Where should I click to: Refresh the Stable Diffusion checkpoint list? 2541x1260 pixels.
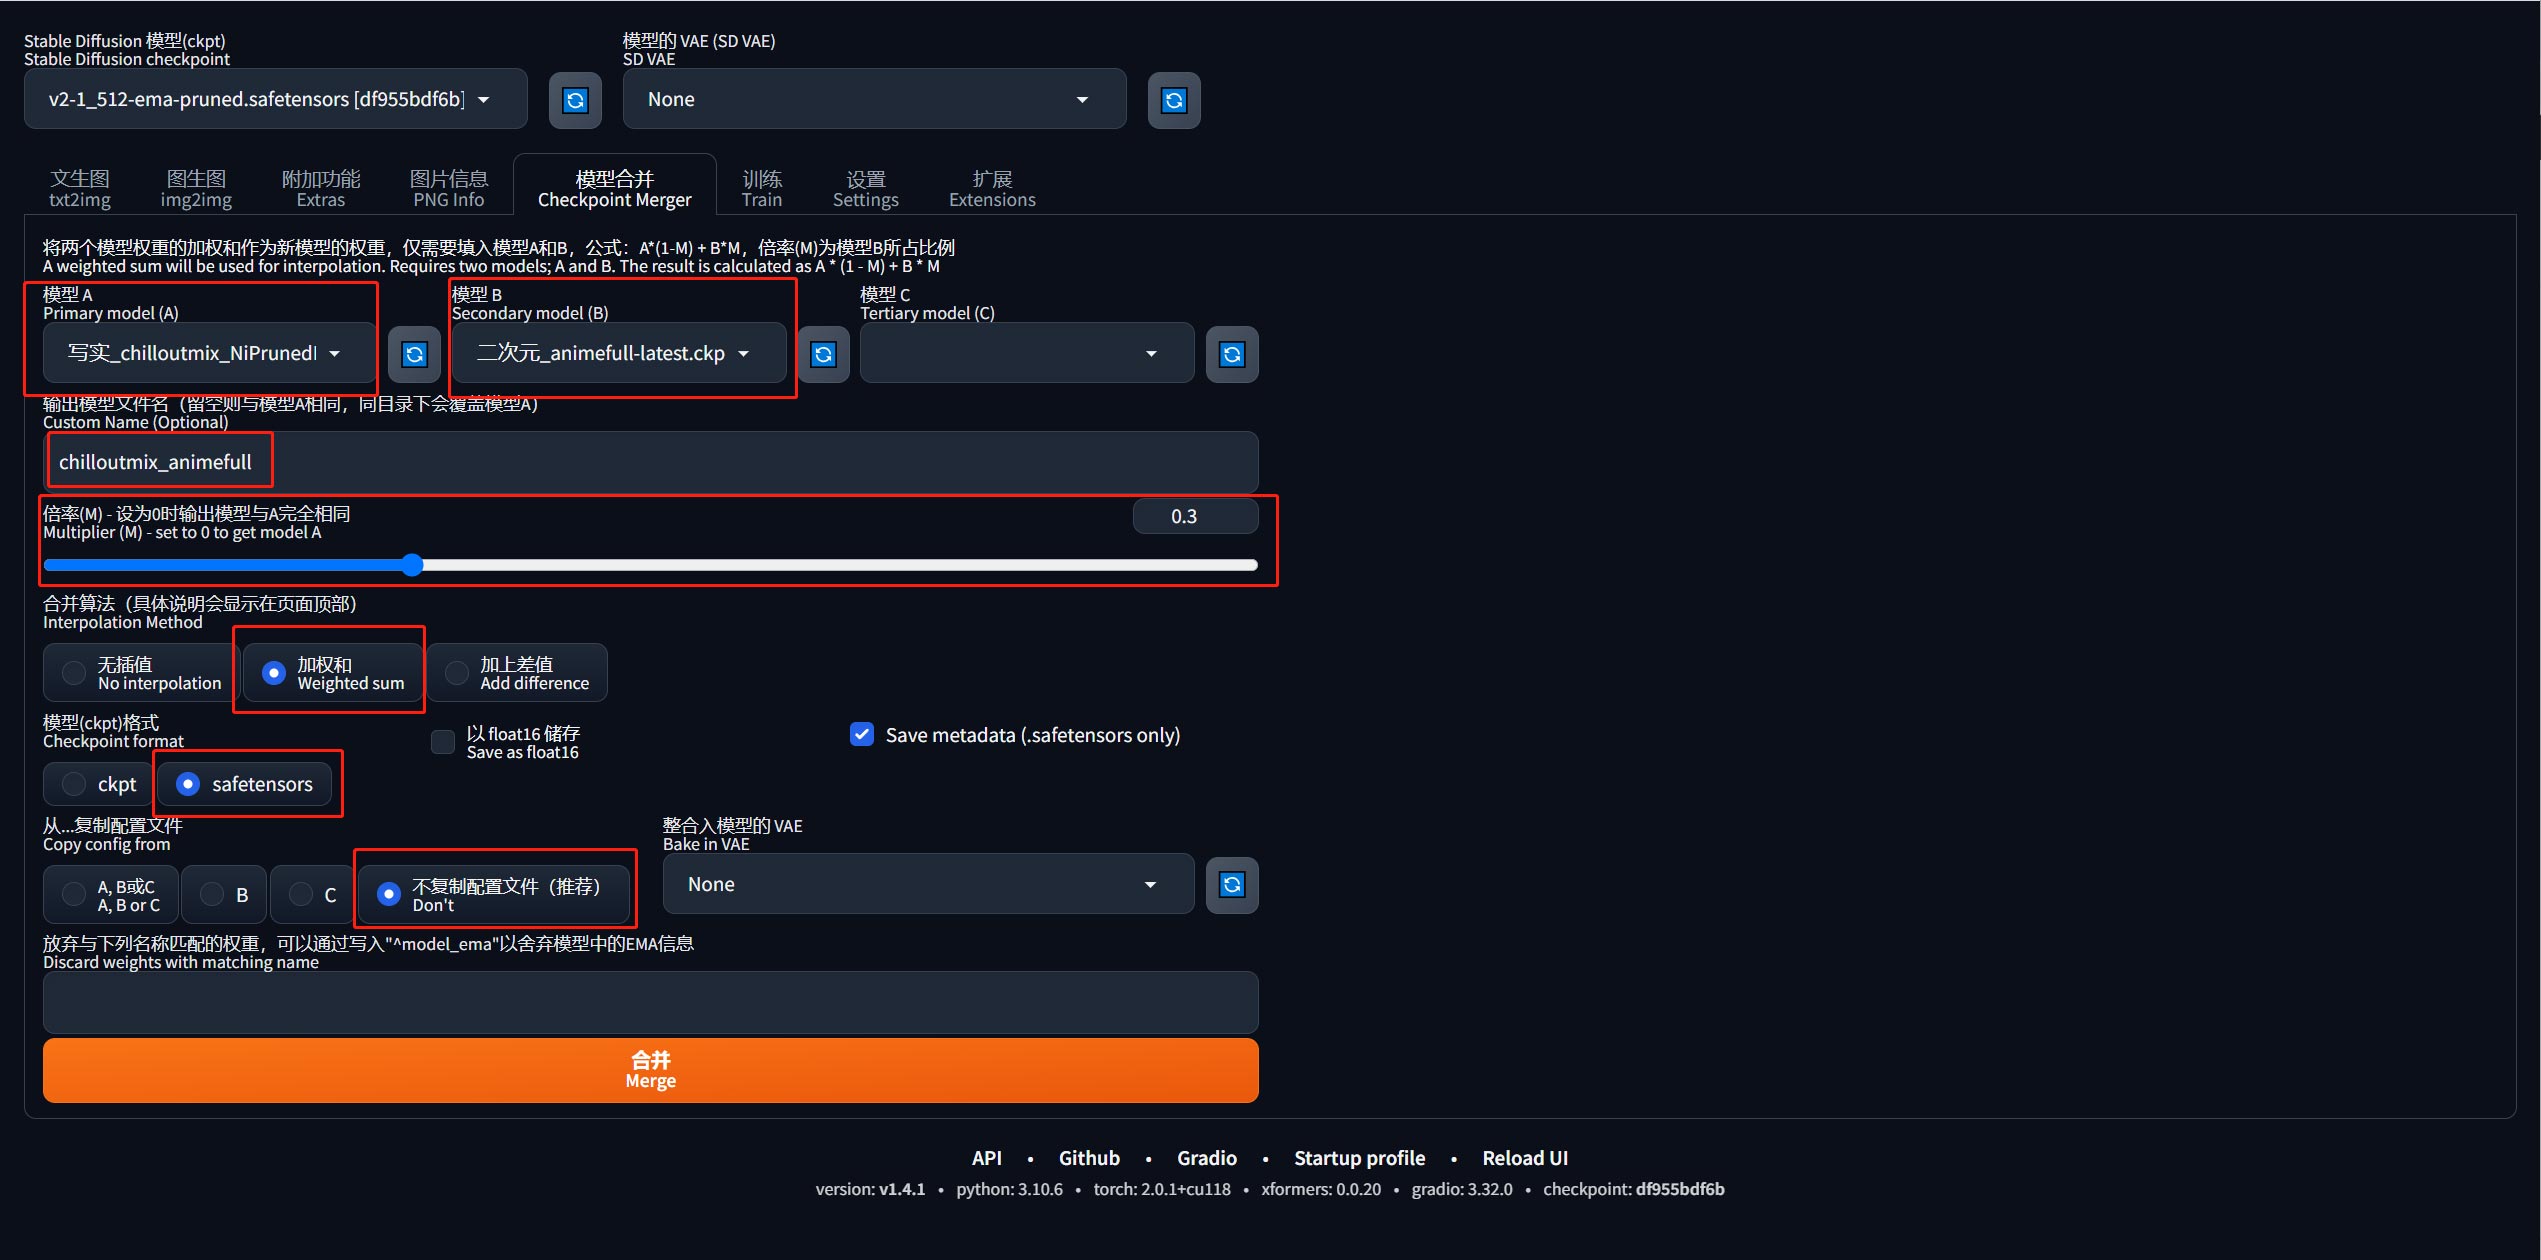click(575, 100)
